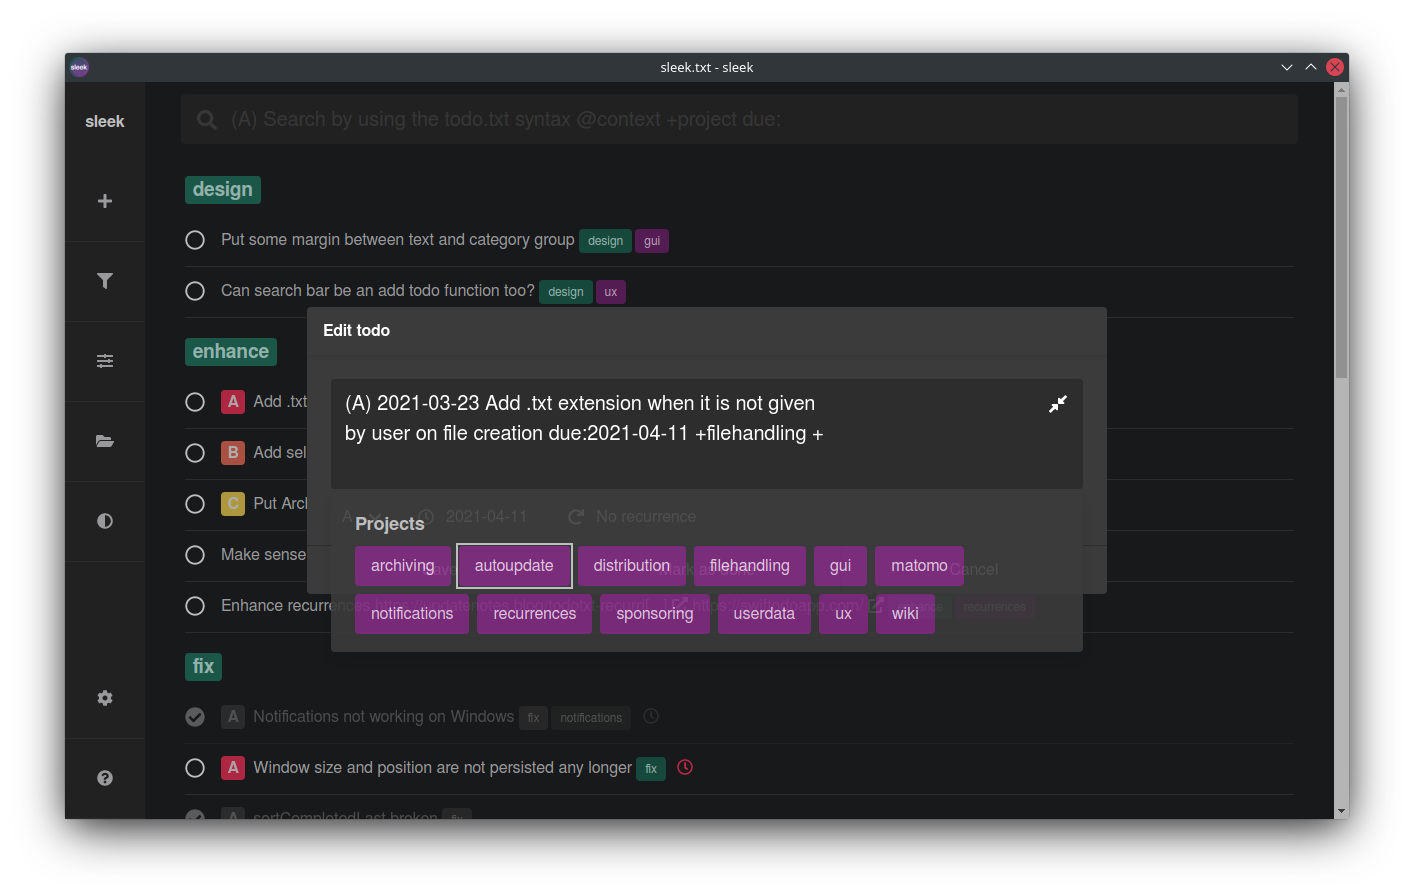
Task: Open 'Put some margin between text' todo
Action: tap(398, 240)
